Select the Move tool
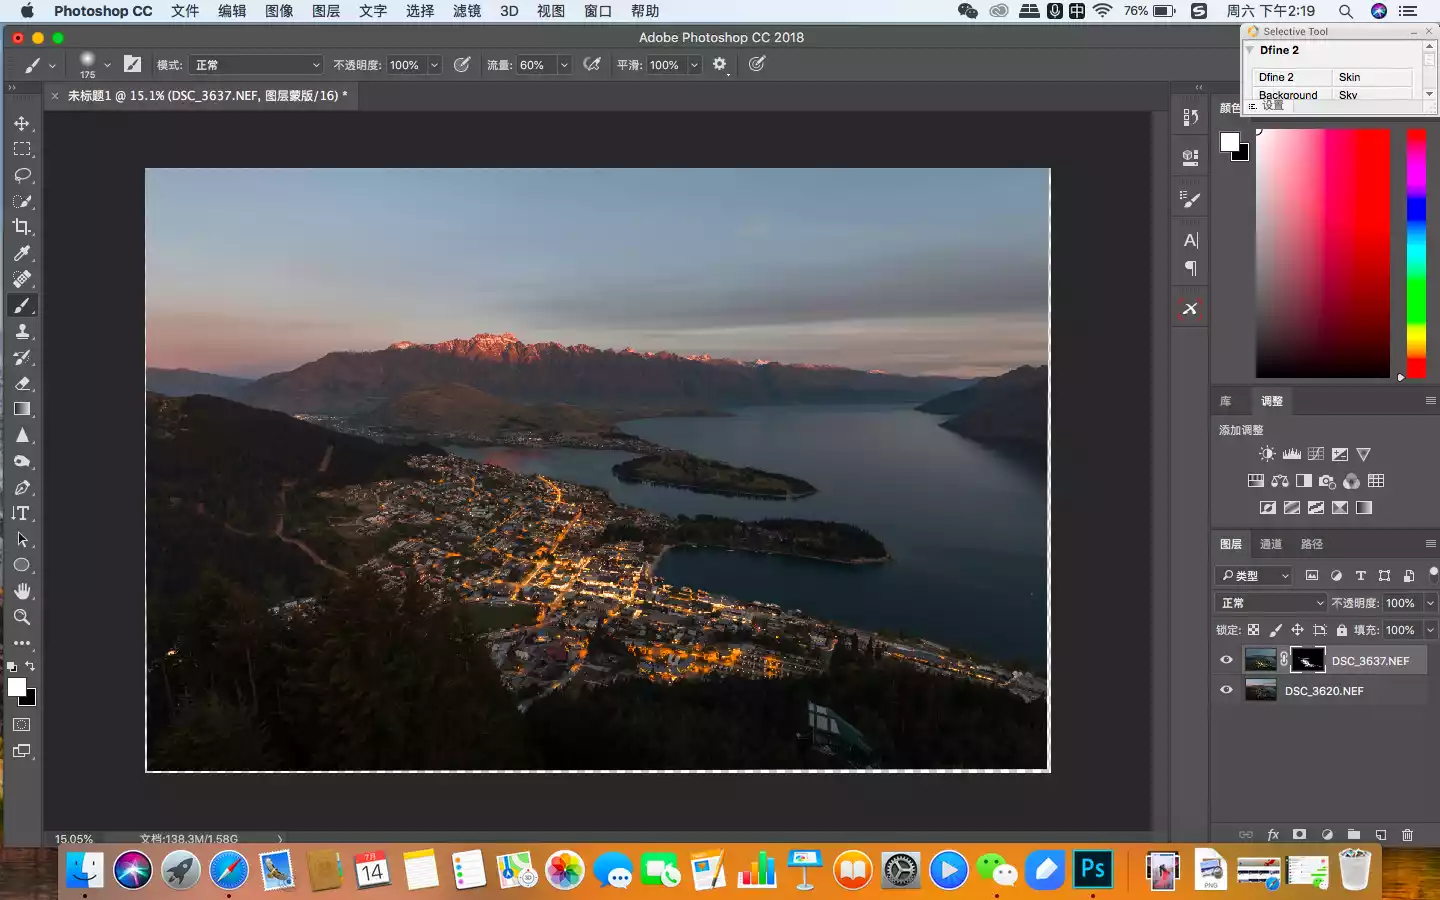This screenshot has width=1440, height=900. 22,123
